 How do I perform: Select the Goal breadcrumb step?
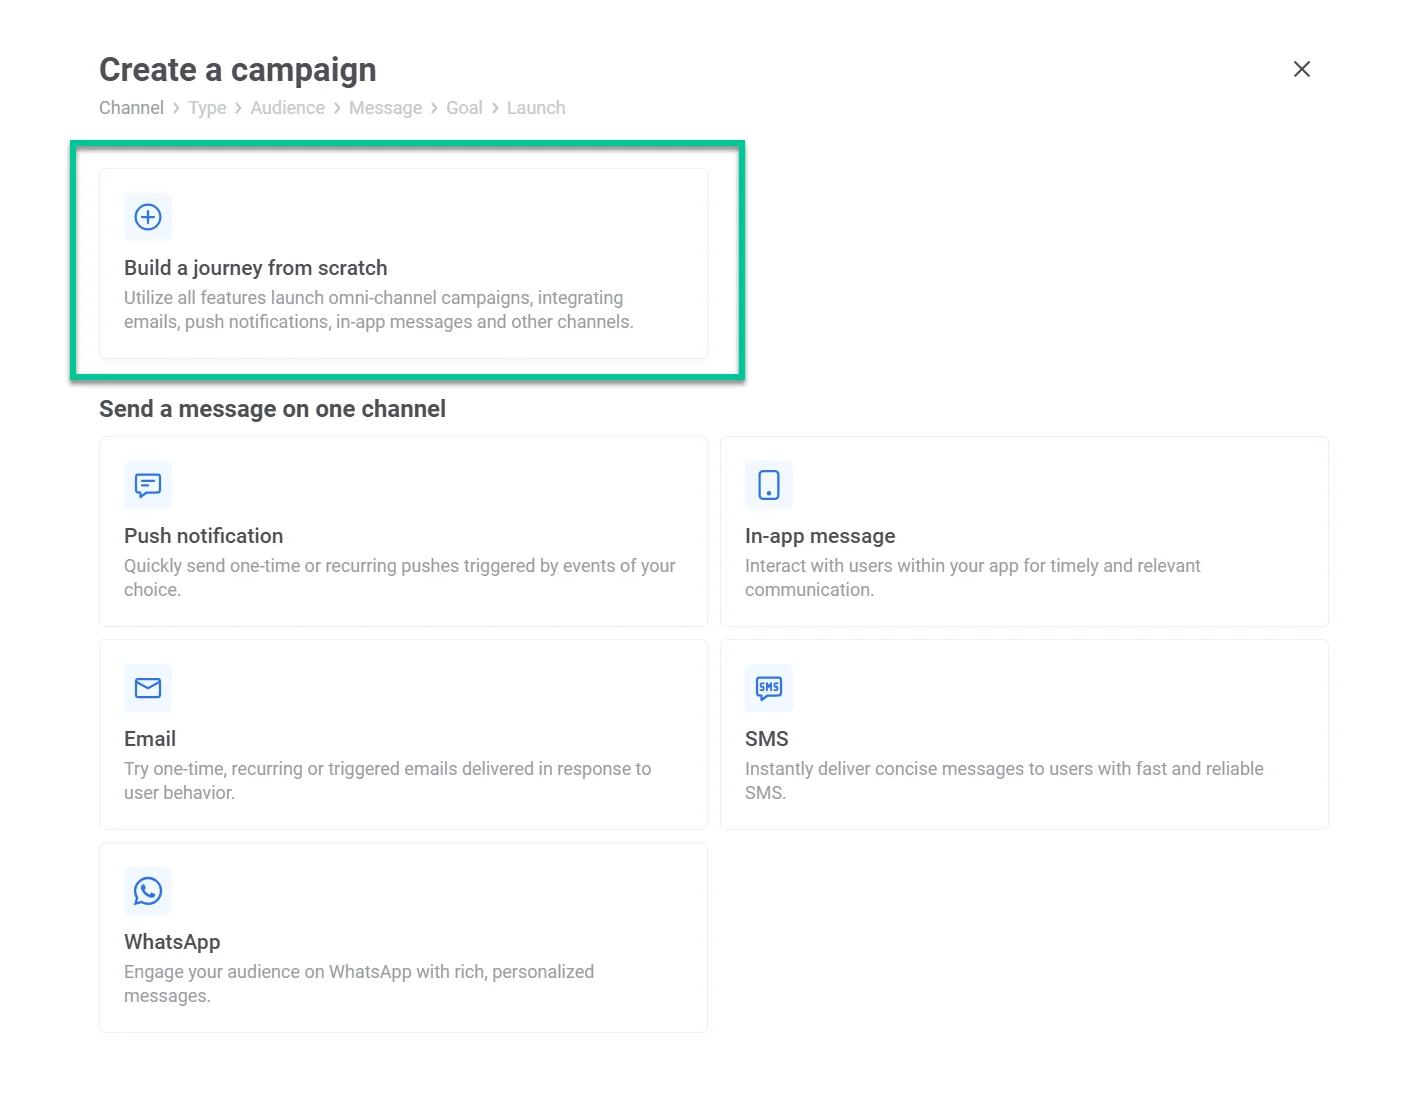[464, 108]
